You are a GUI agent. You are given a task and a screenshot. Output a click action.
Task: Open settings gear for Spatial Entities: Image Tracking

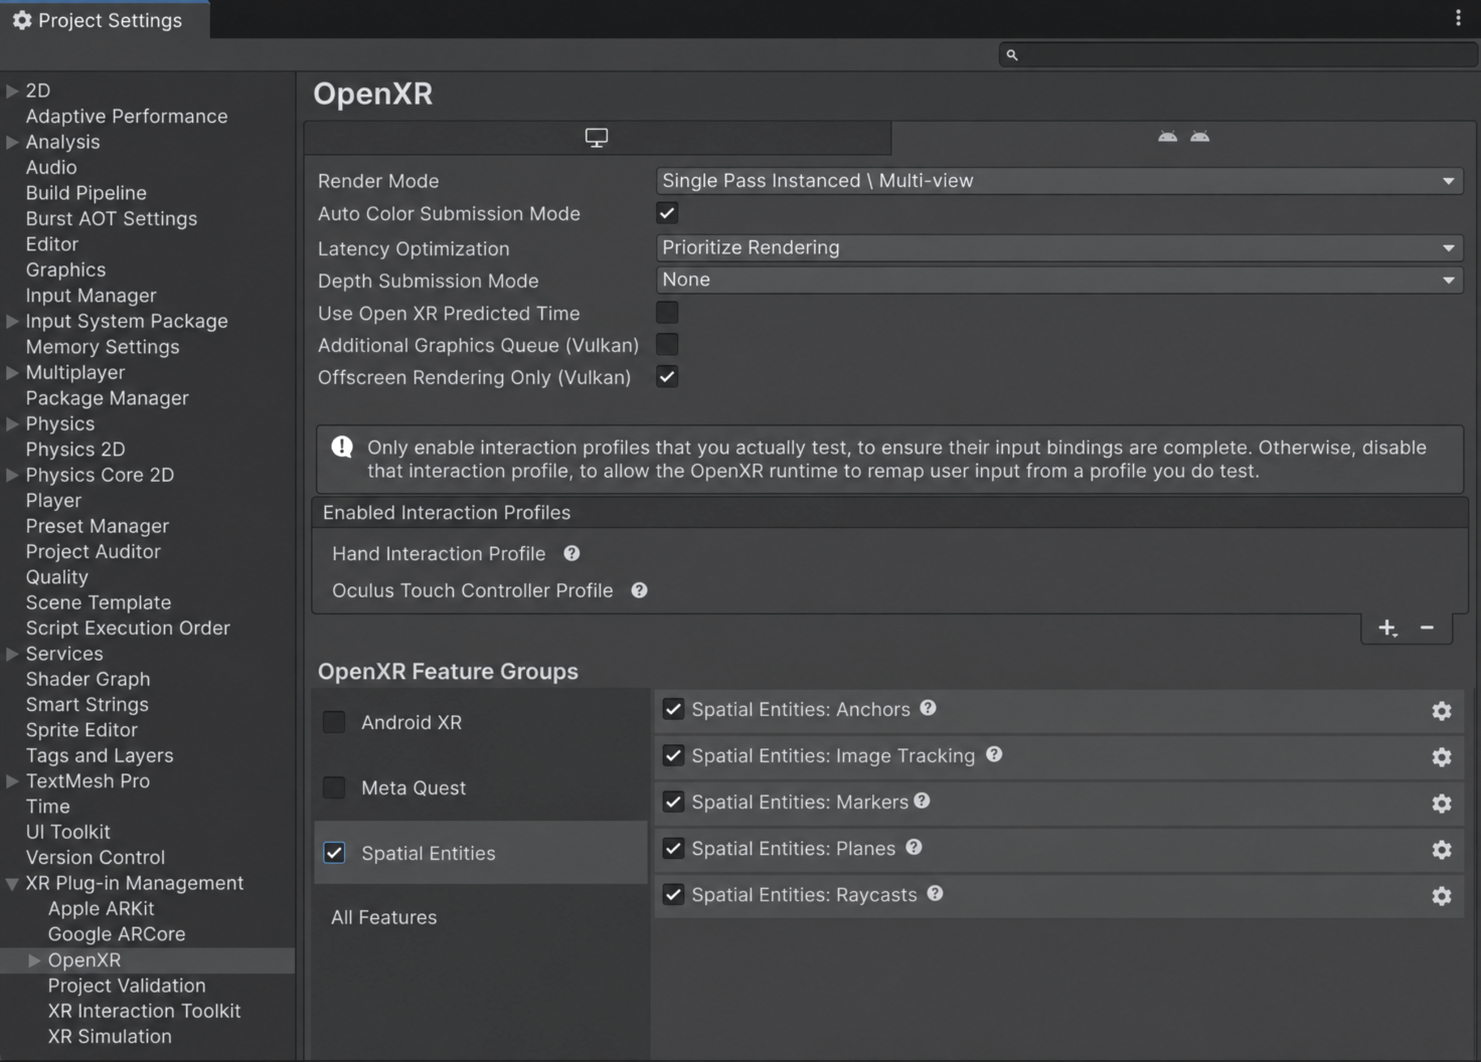pos(1441,757)
